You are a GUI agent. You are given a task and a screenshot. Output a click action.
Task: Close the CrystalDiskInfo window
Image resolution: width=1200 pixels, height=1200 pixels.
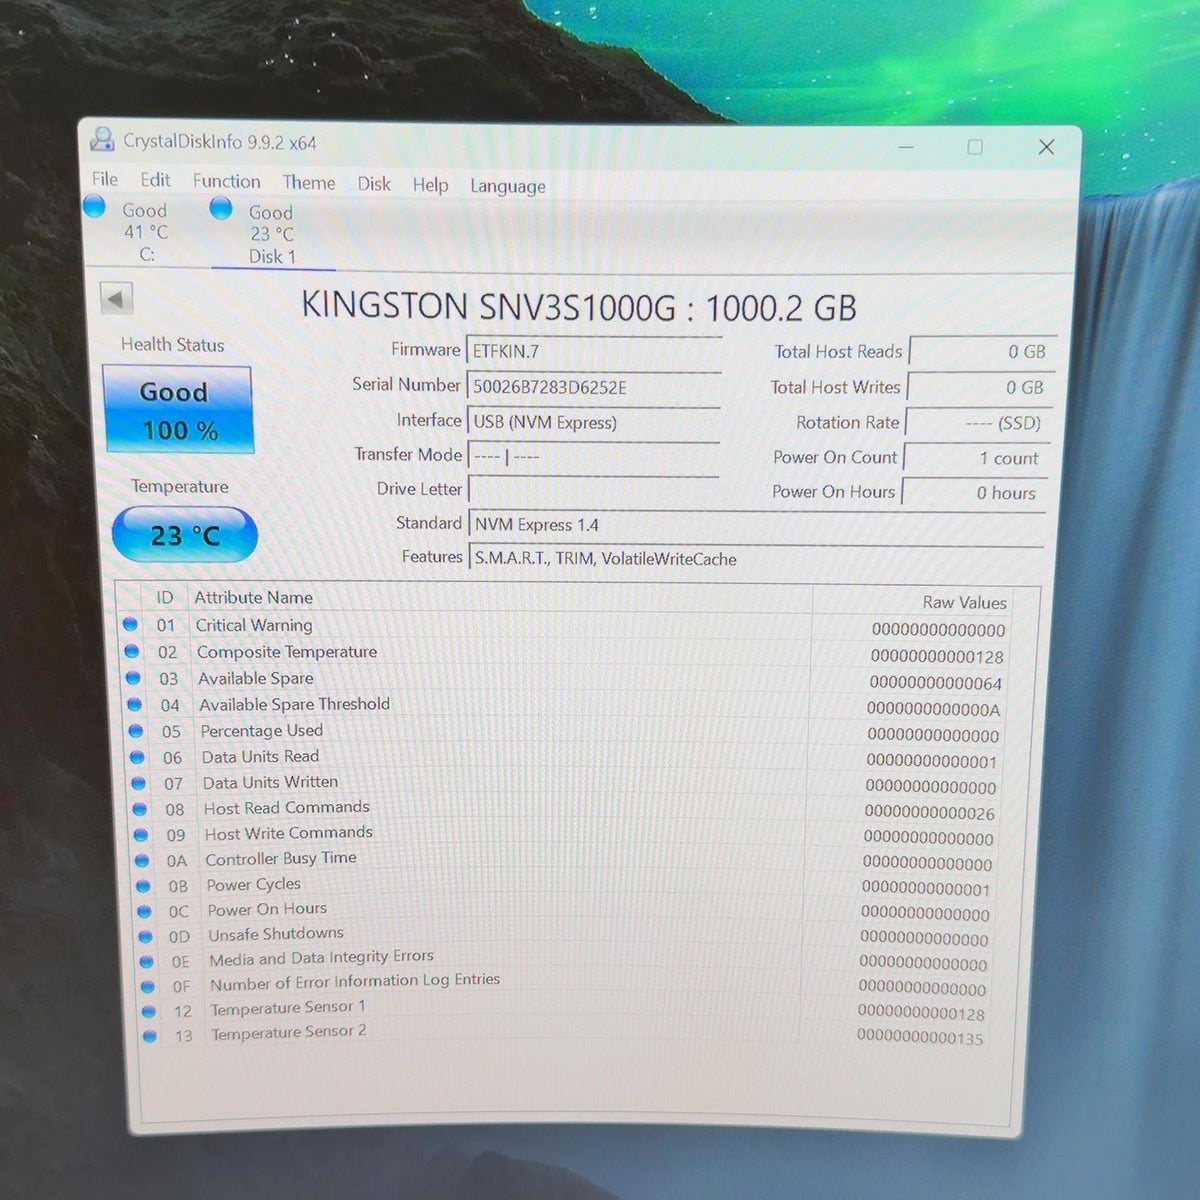(1047, 147)
